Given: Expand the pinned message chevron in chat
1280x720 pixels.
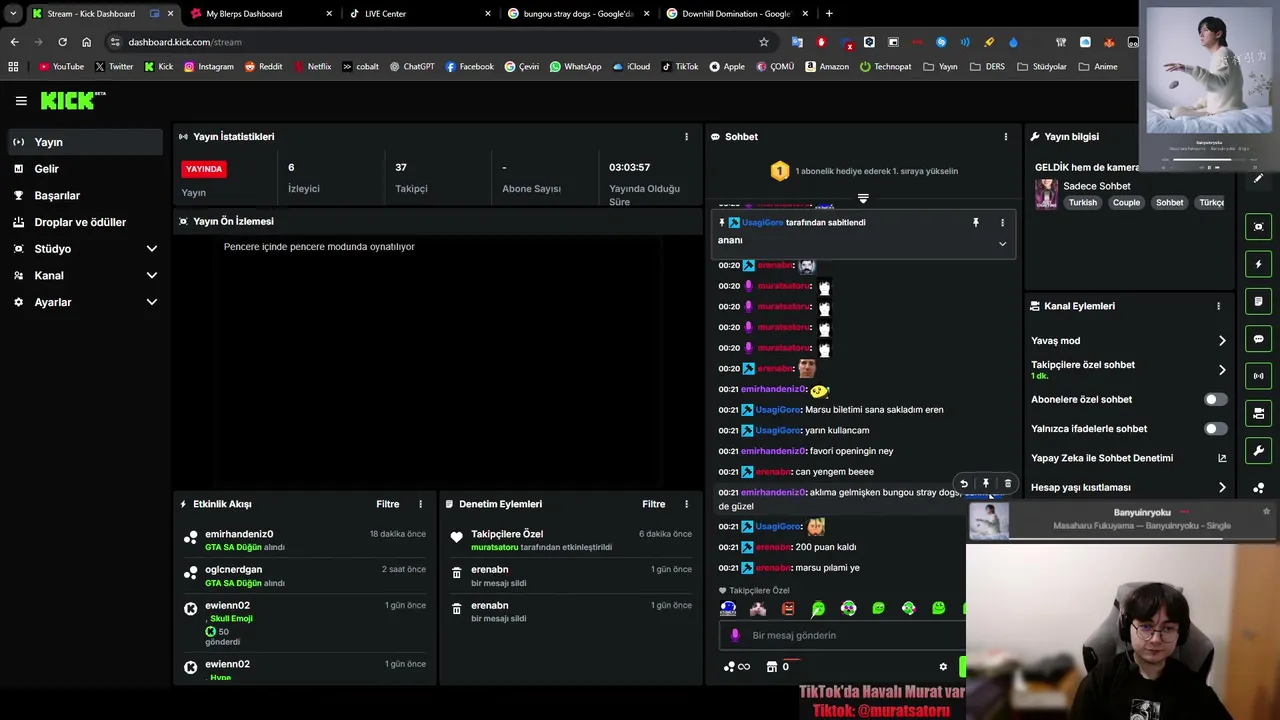Looking at the screenshot, I should 1002,243.
